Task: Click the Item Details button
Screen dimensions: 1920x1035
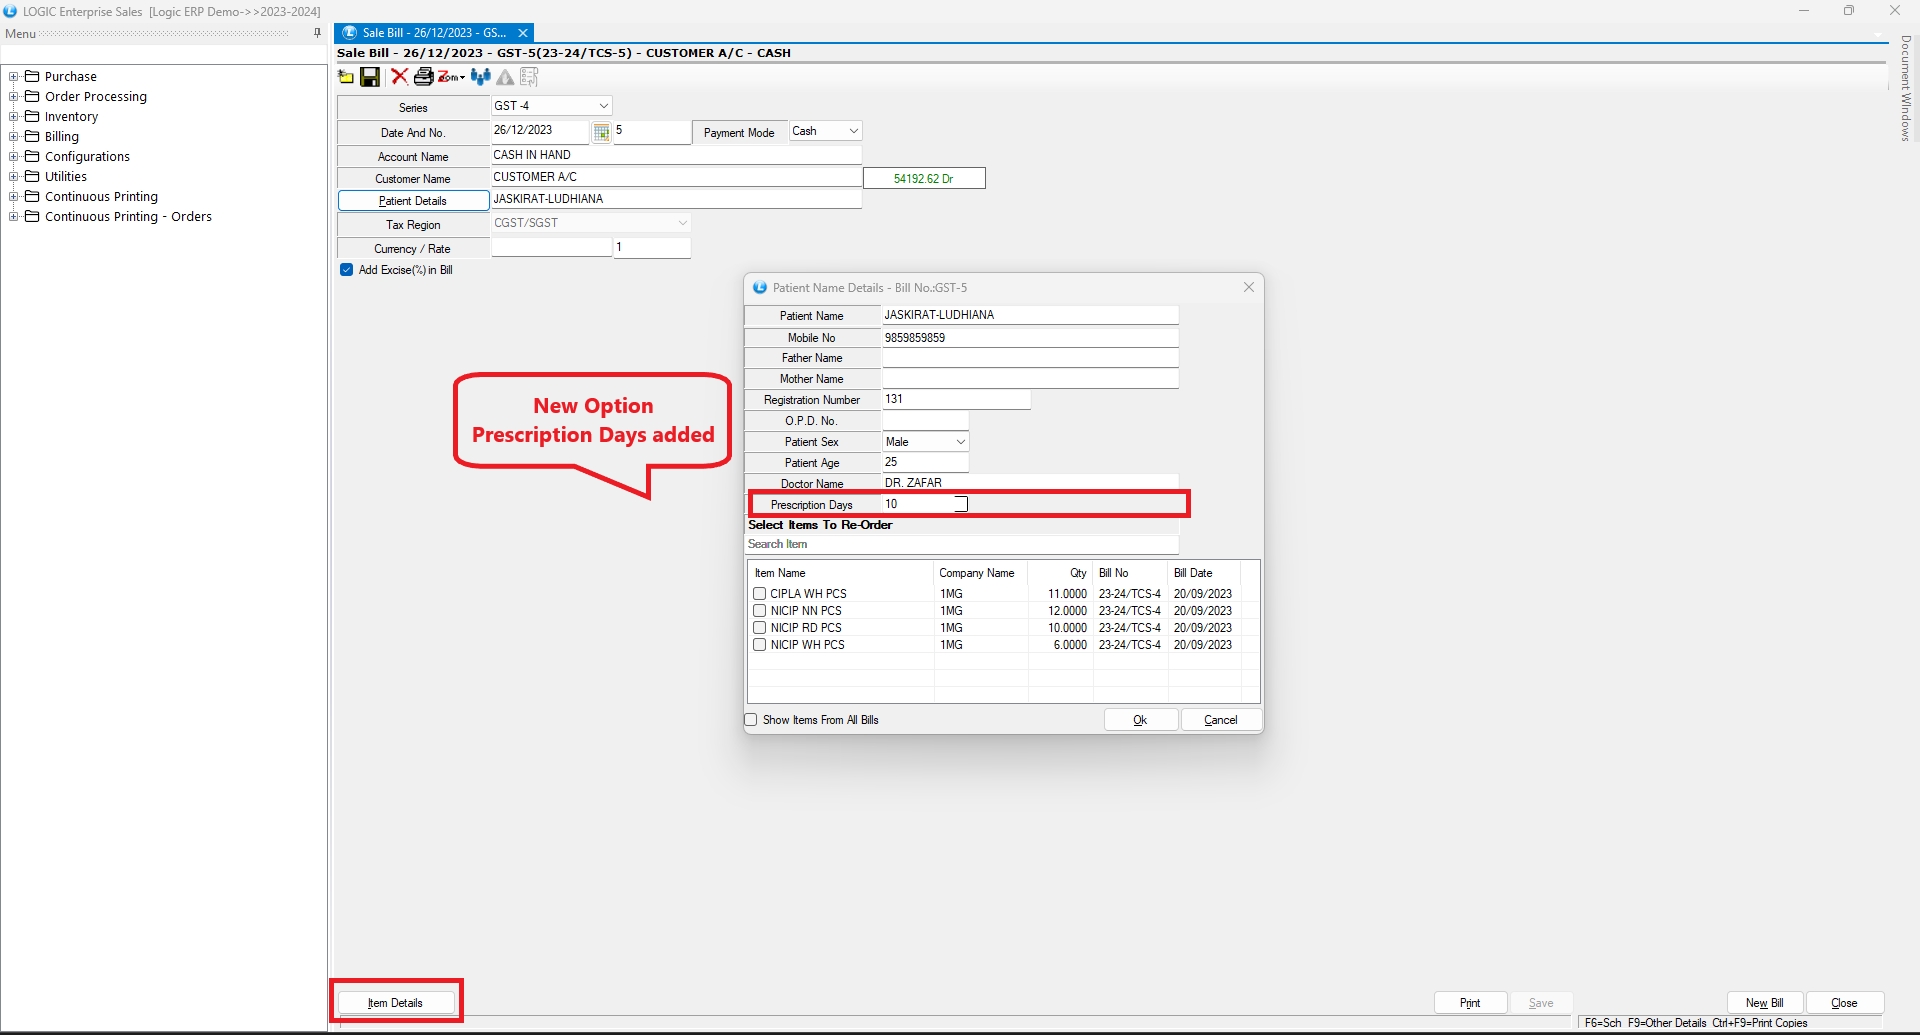Action: [x=396, y=1003]
